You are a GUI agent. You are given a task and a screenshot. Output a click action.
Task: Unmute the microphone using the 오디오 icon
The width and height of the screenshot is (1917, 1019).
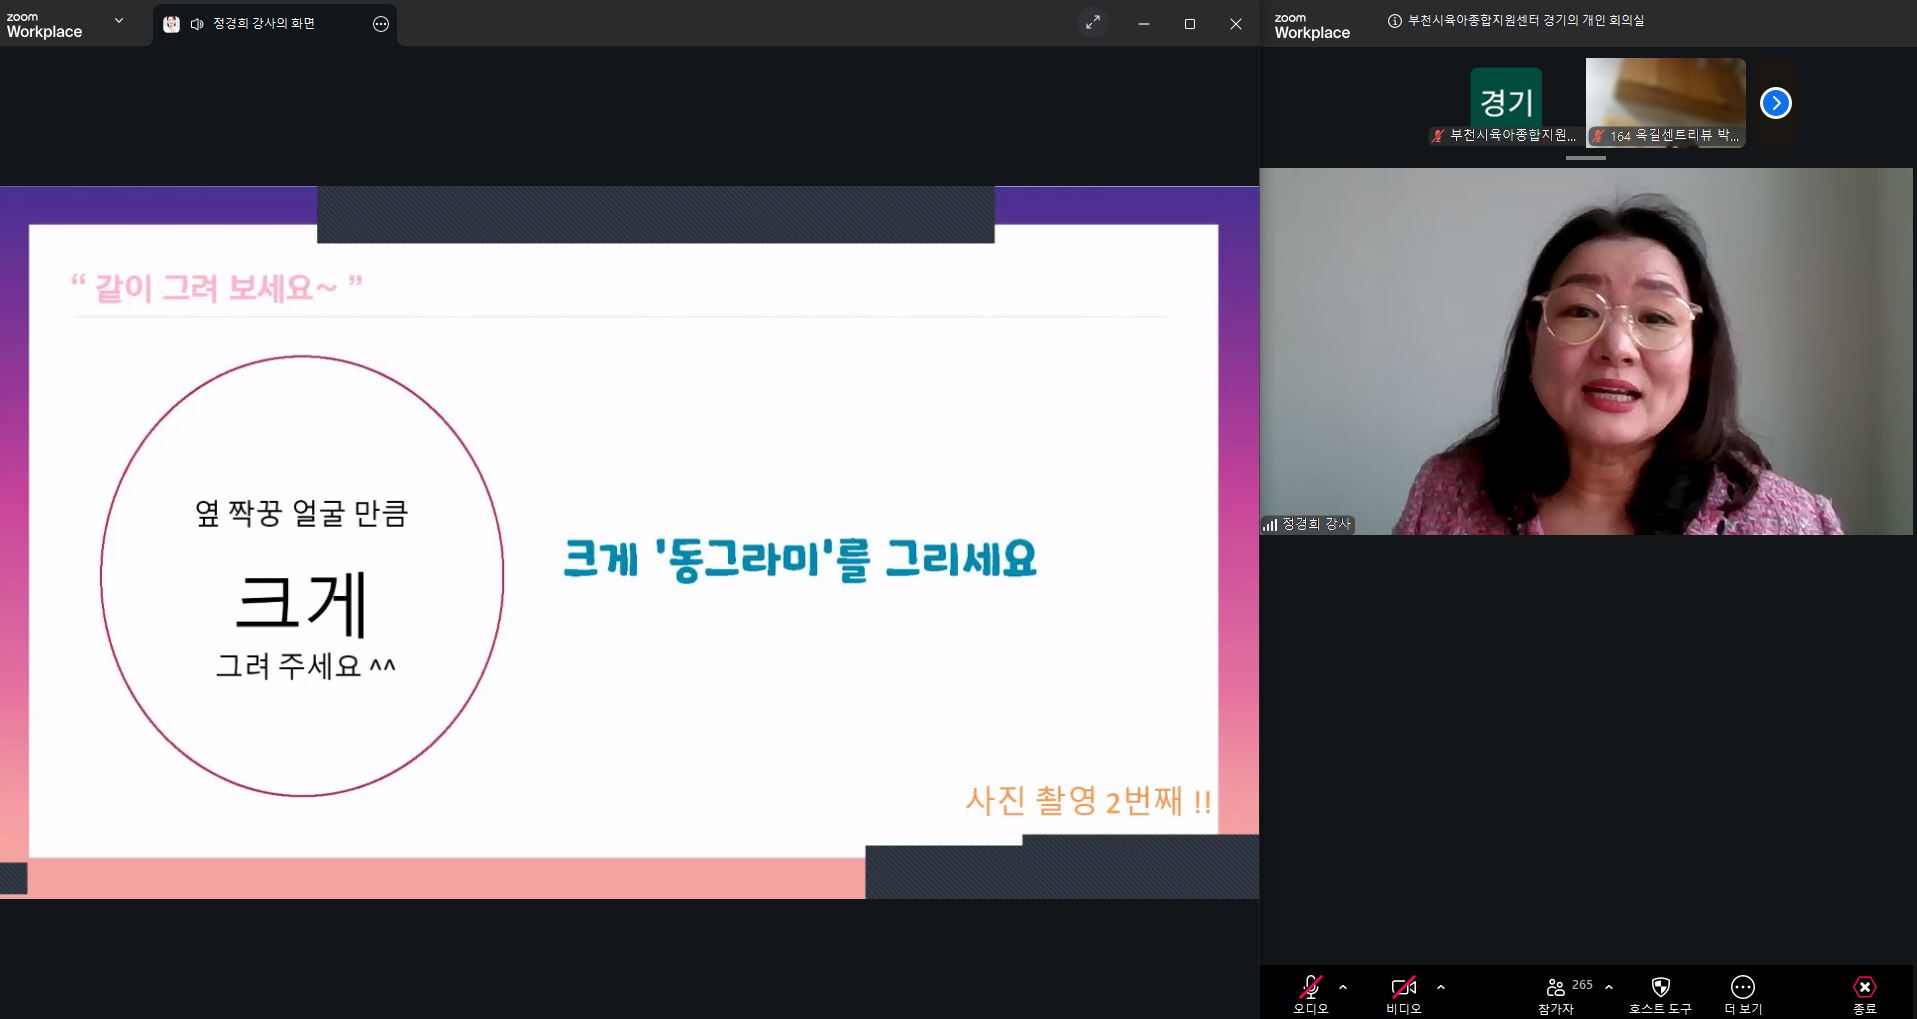(x=1310, y=988)
